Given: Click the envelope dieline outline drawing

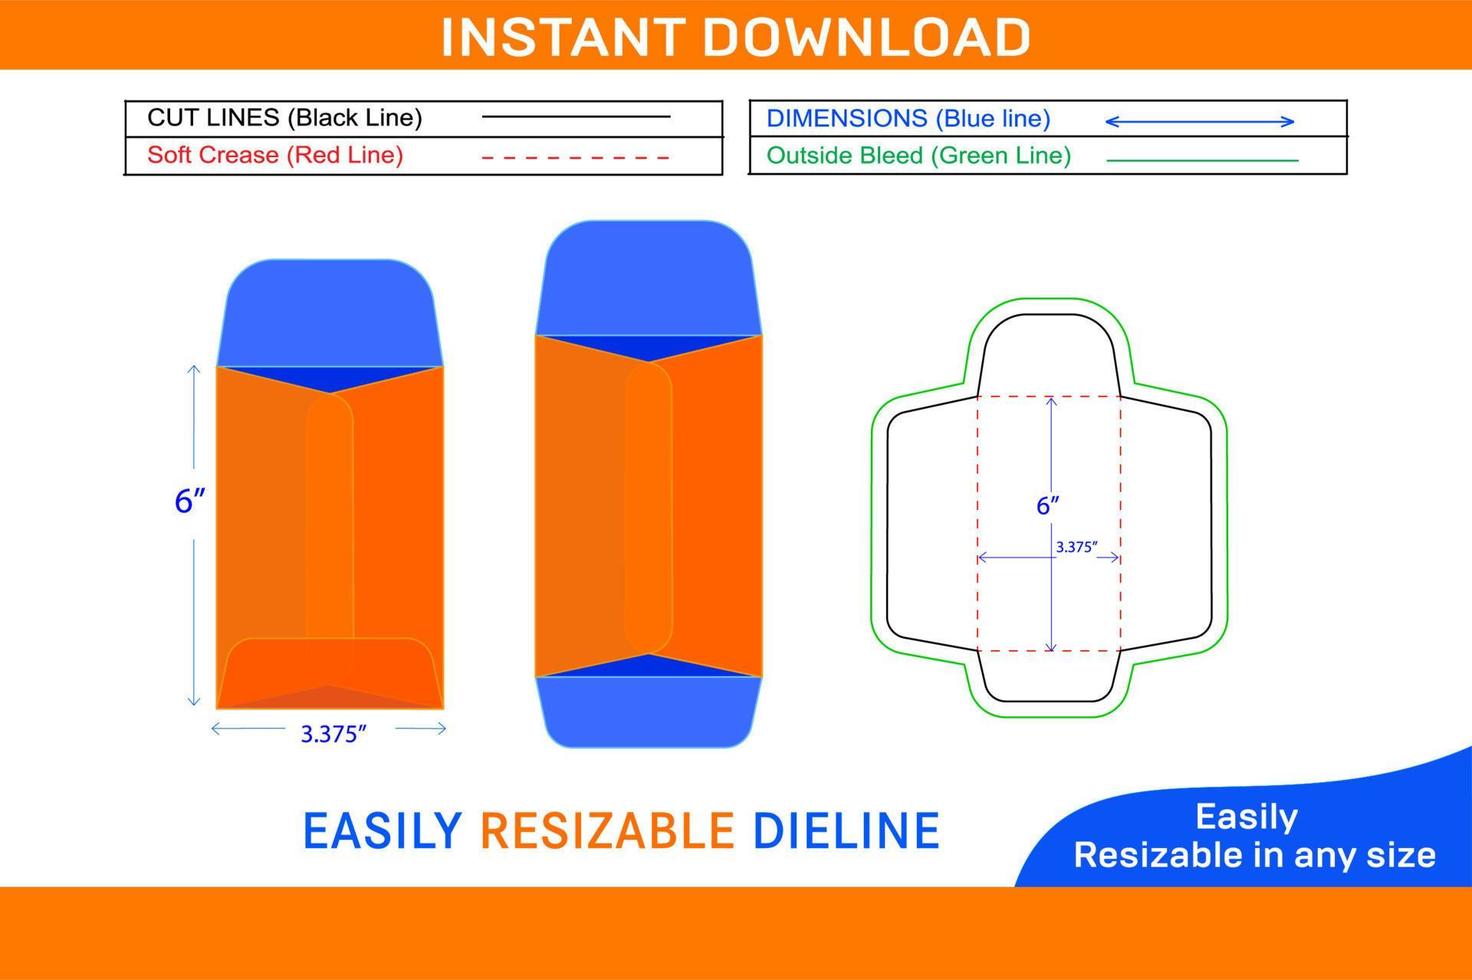Looking at the screenshot, I should coord(1048,508).
